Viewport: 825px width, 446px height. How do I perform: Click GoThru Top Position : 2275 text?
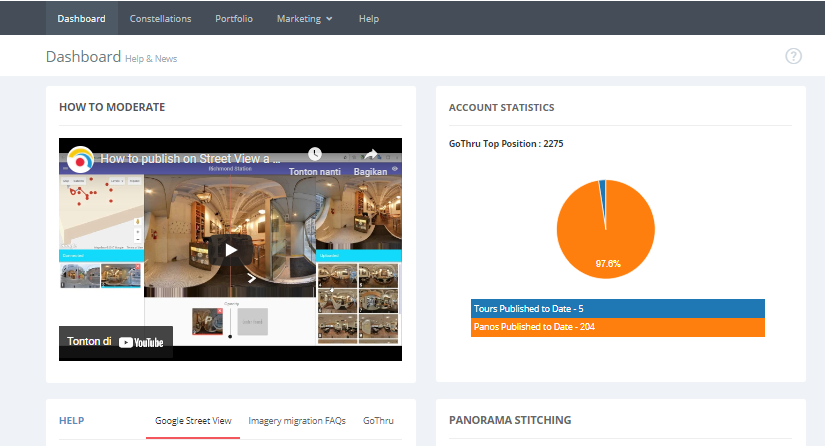[506, 144]
